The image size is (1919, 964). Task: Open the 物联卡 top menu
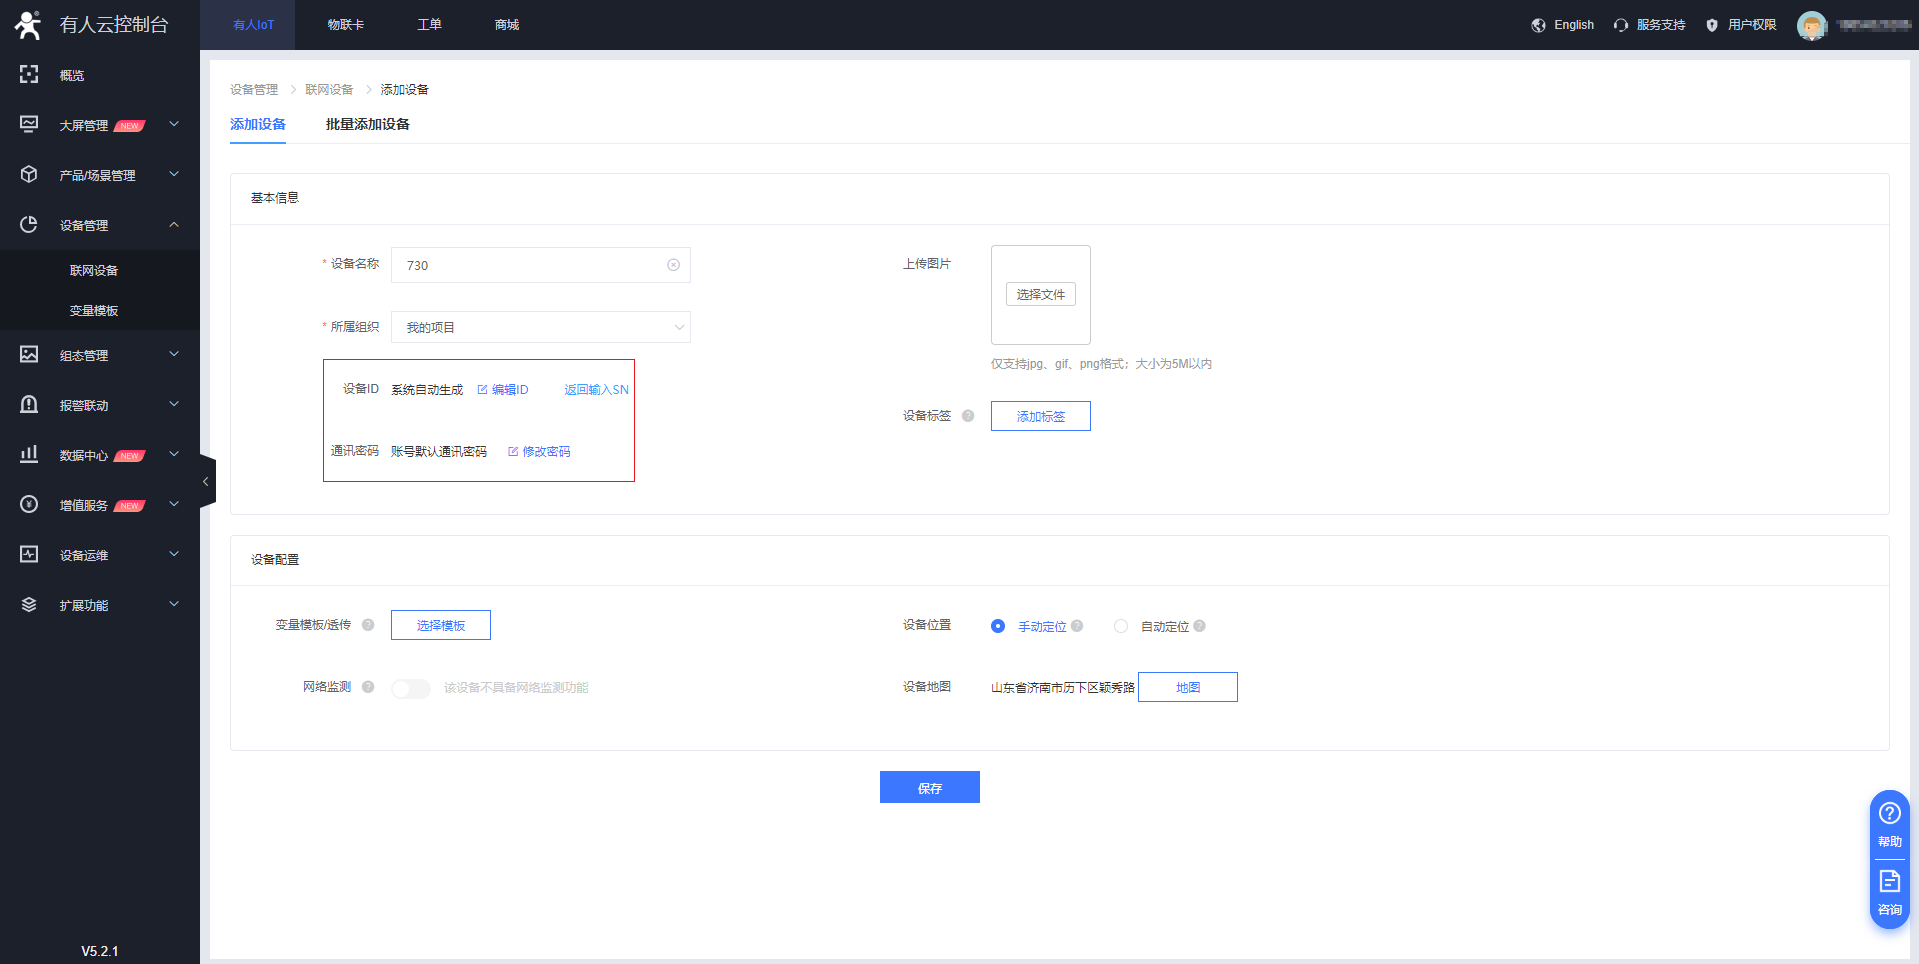[346, 25]
